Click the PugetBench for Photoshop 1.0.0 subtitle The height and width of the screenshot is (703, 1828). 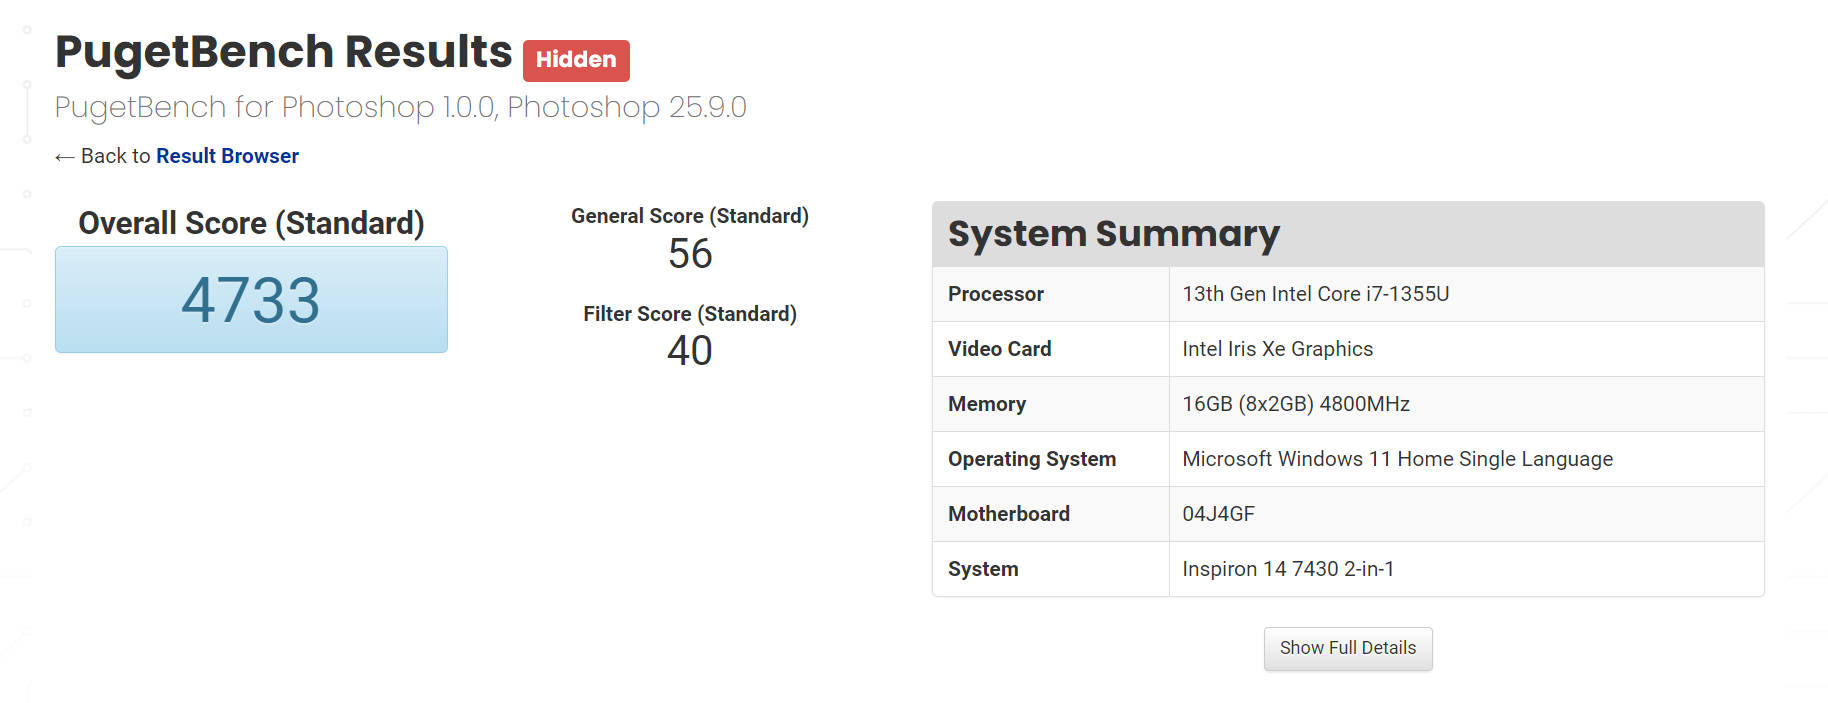(400, 107)
